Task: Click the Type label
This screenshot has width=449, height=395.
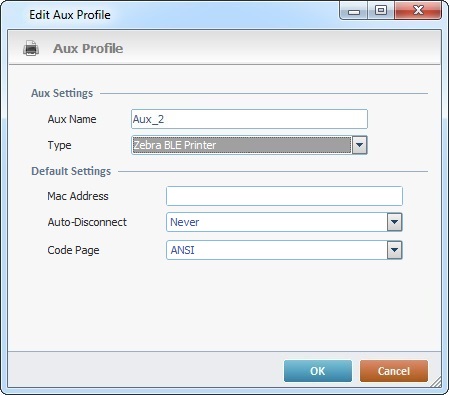Action: pos(59,145)
